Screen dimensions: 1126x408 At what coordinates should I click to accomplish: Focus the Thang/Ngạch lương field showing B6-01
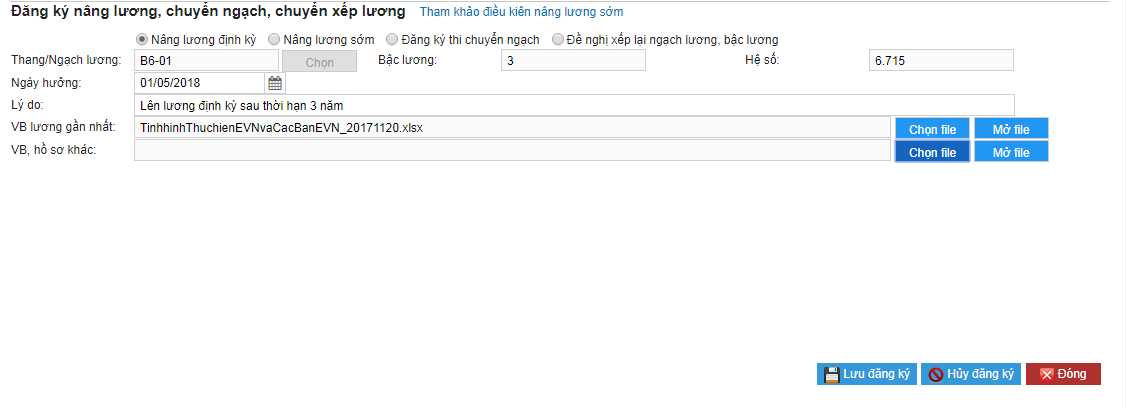(206, 60)
